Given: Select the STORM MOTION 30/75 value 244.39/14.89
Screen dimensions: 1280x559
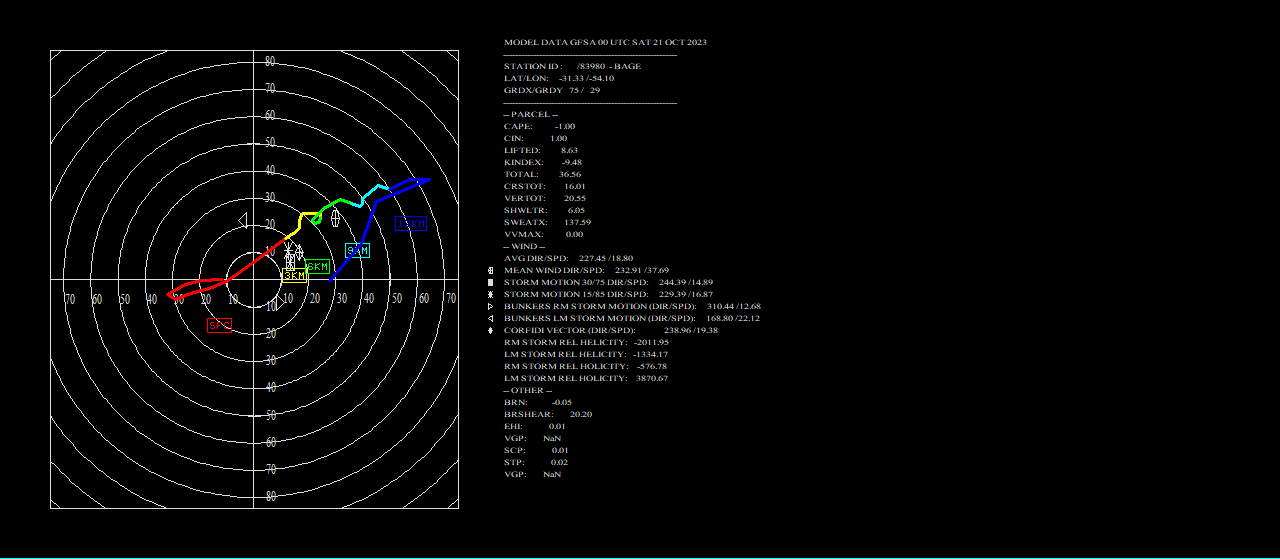Looking at the screenshot, I should pyautogui.click(x=685, y=282).
